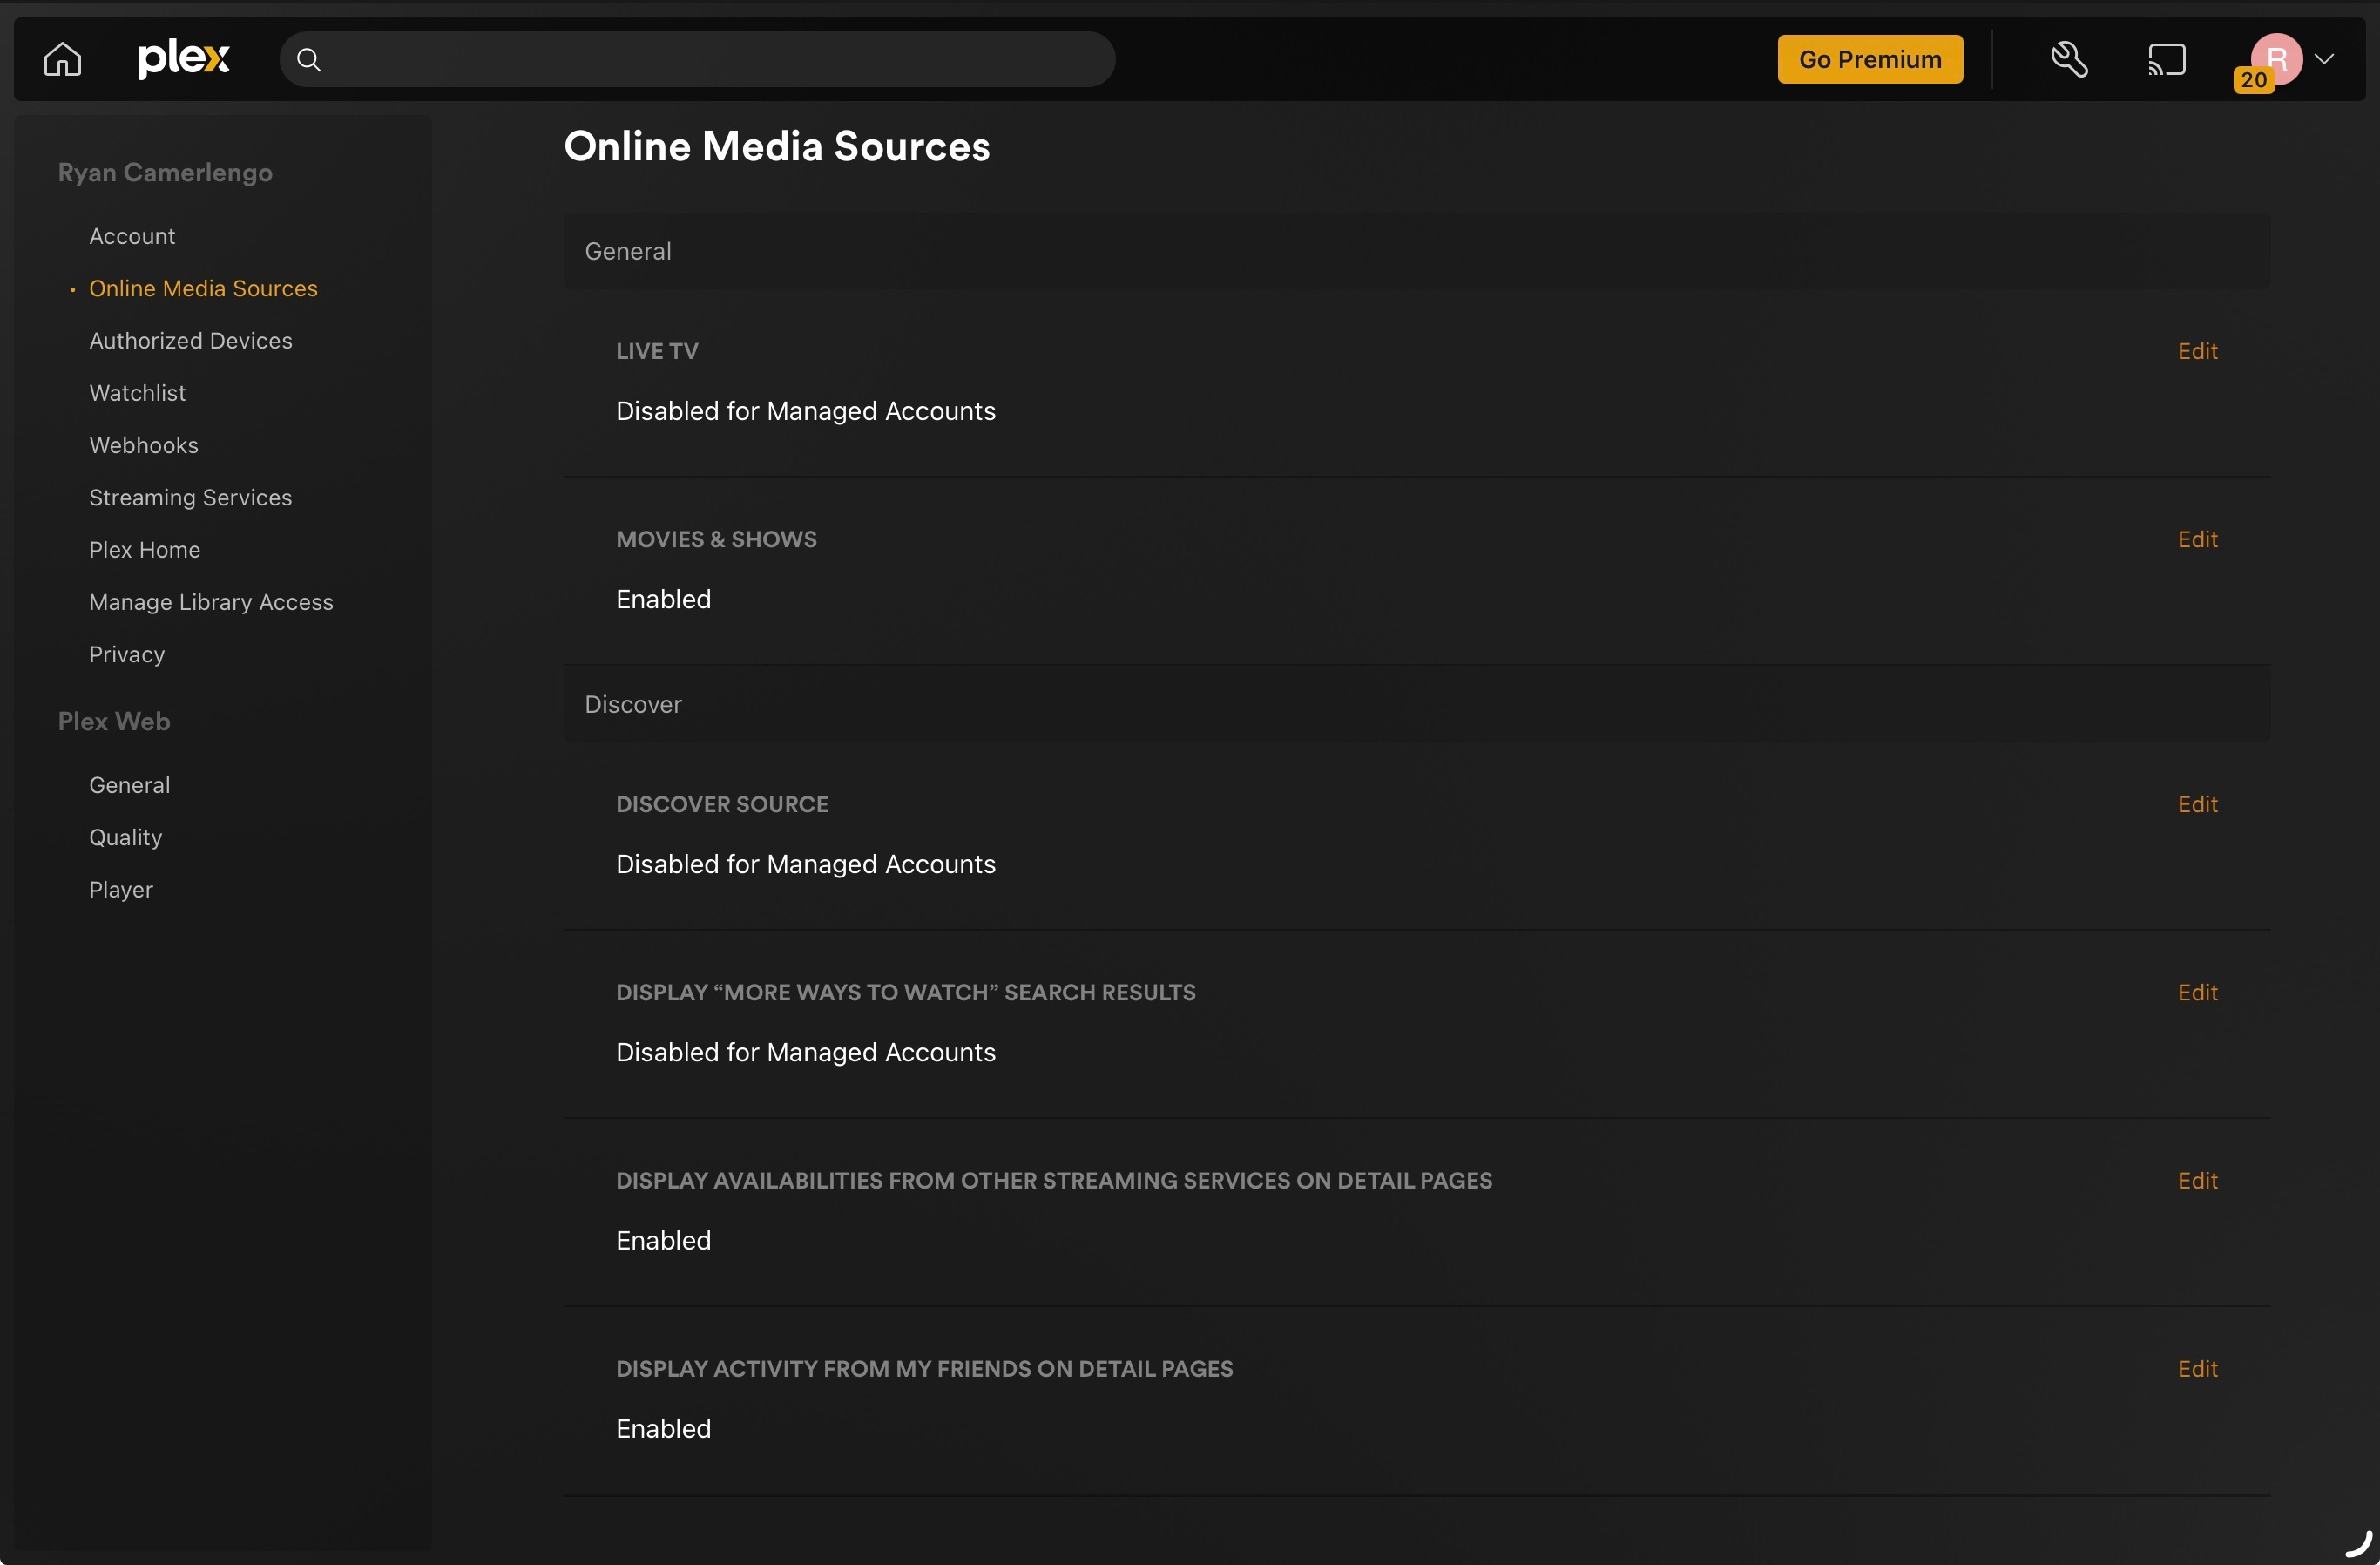The height and width of the screenshot is (1565, 2380).
Task: Edit the Live TV setting
Action: pos(2196,351)
